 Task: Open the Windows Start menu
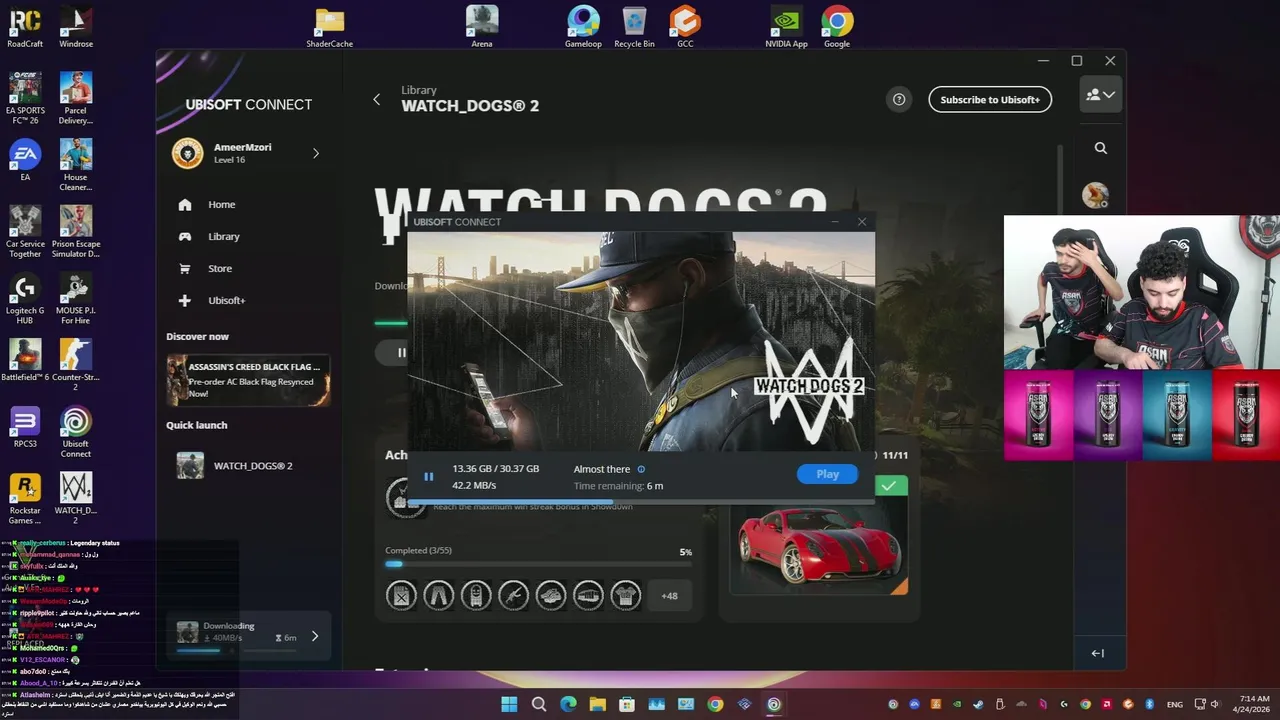[509, 704]
